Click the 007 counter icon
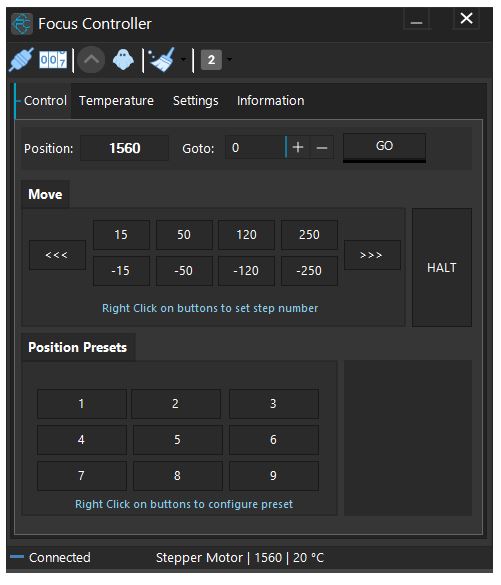Image resolution: width=501 pixels, height=585 pixels. [53, 60]
